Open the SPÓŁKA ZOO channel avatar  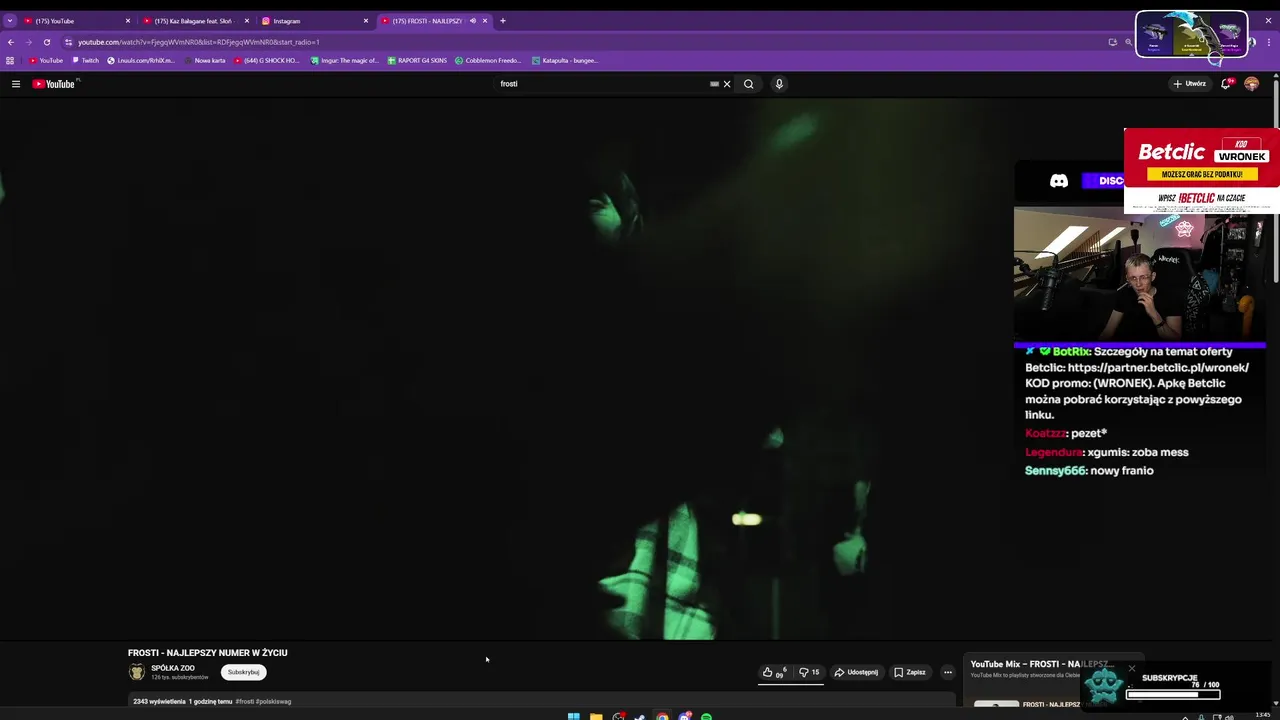137,672
